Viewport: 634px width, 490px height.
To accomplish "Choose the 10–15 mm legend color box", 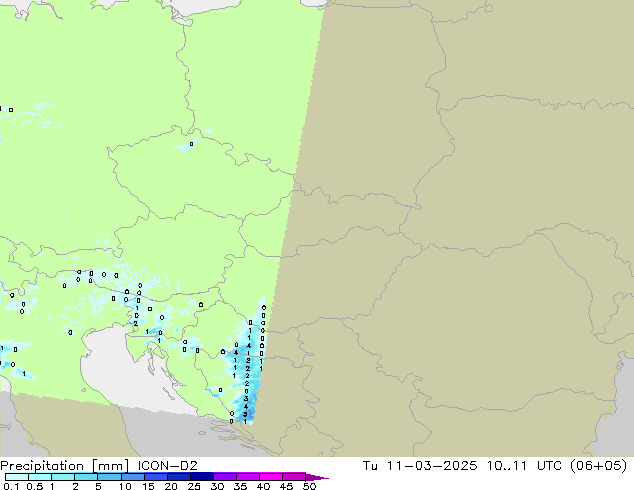I will click(x=132, y=477).
